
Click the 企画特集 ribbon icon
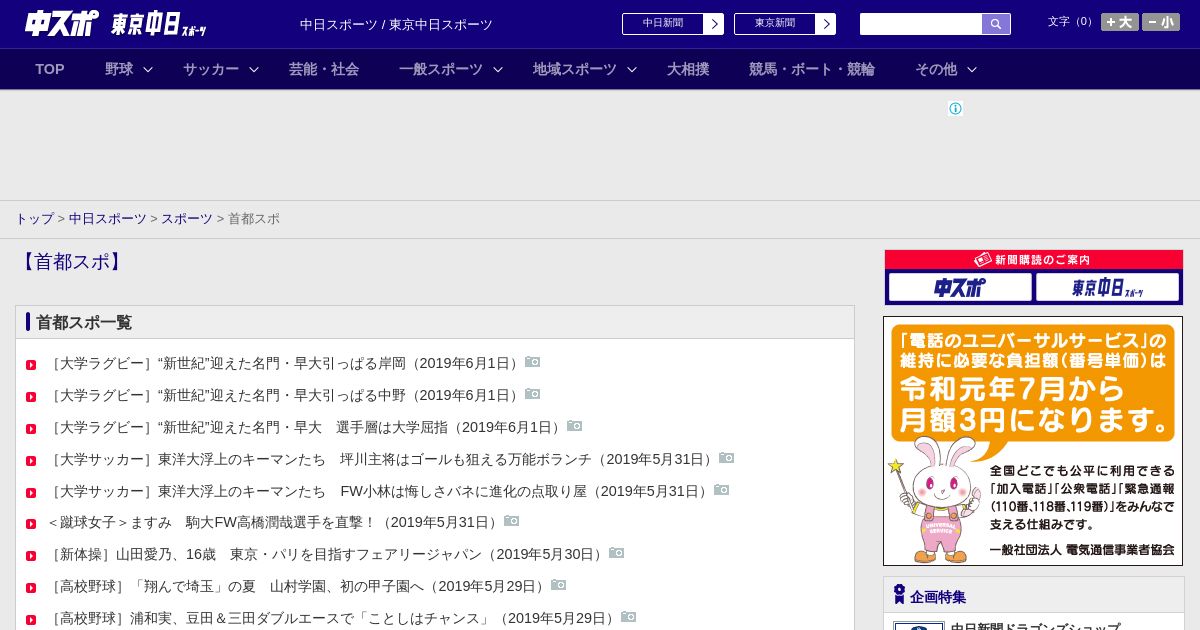point(899,594)
